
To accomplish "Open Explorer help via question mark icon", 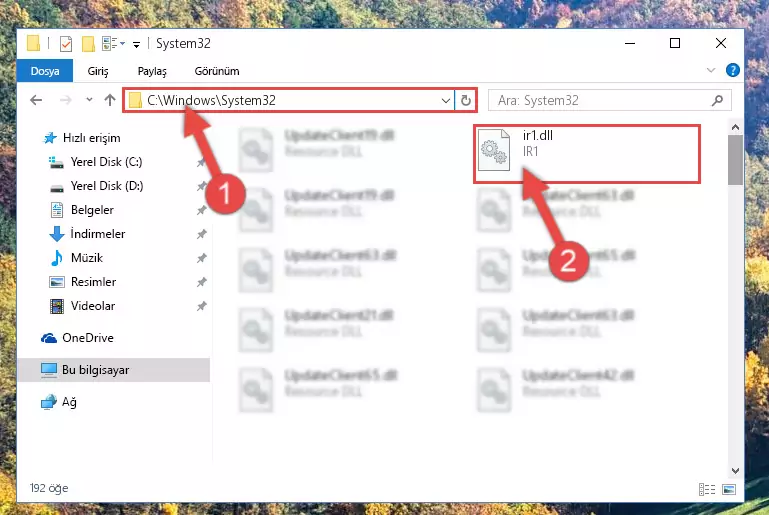I will (732, 71).
